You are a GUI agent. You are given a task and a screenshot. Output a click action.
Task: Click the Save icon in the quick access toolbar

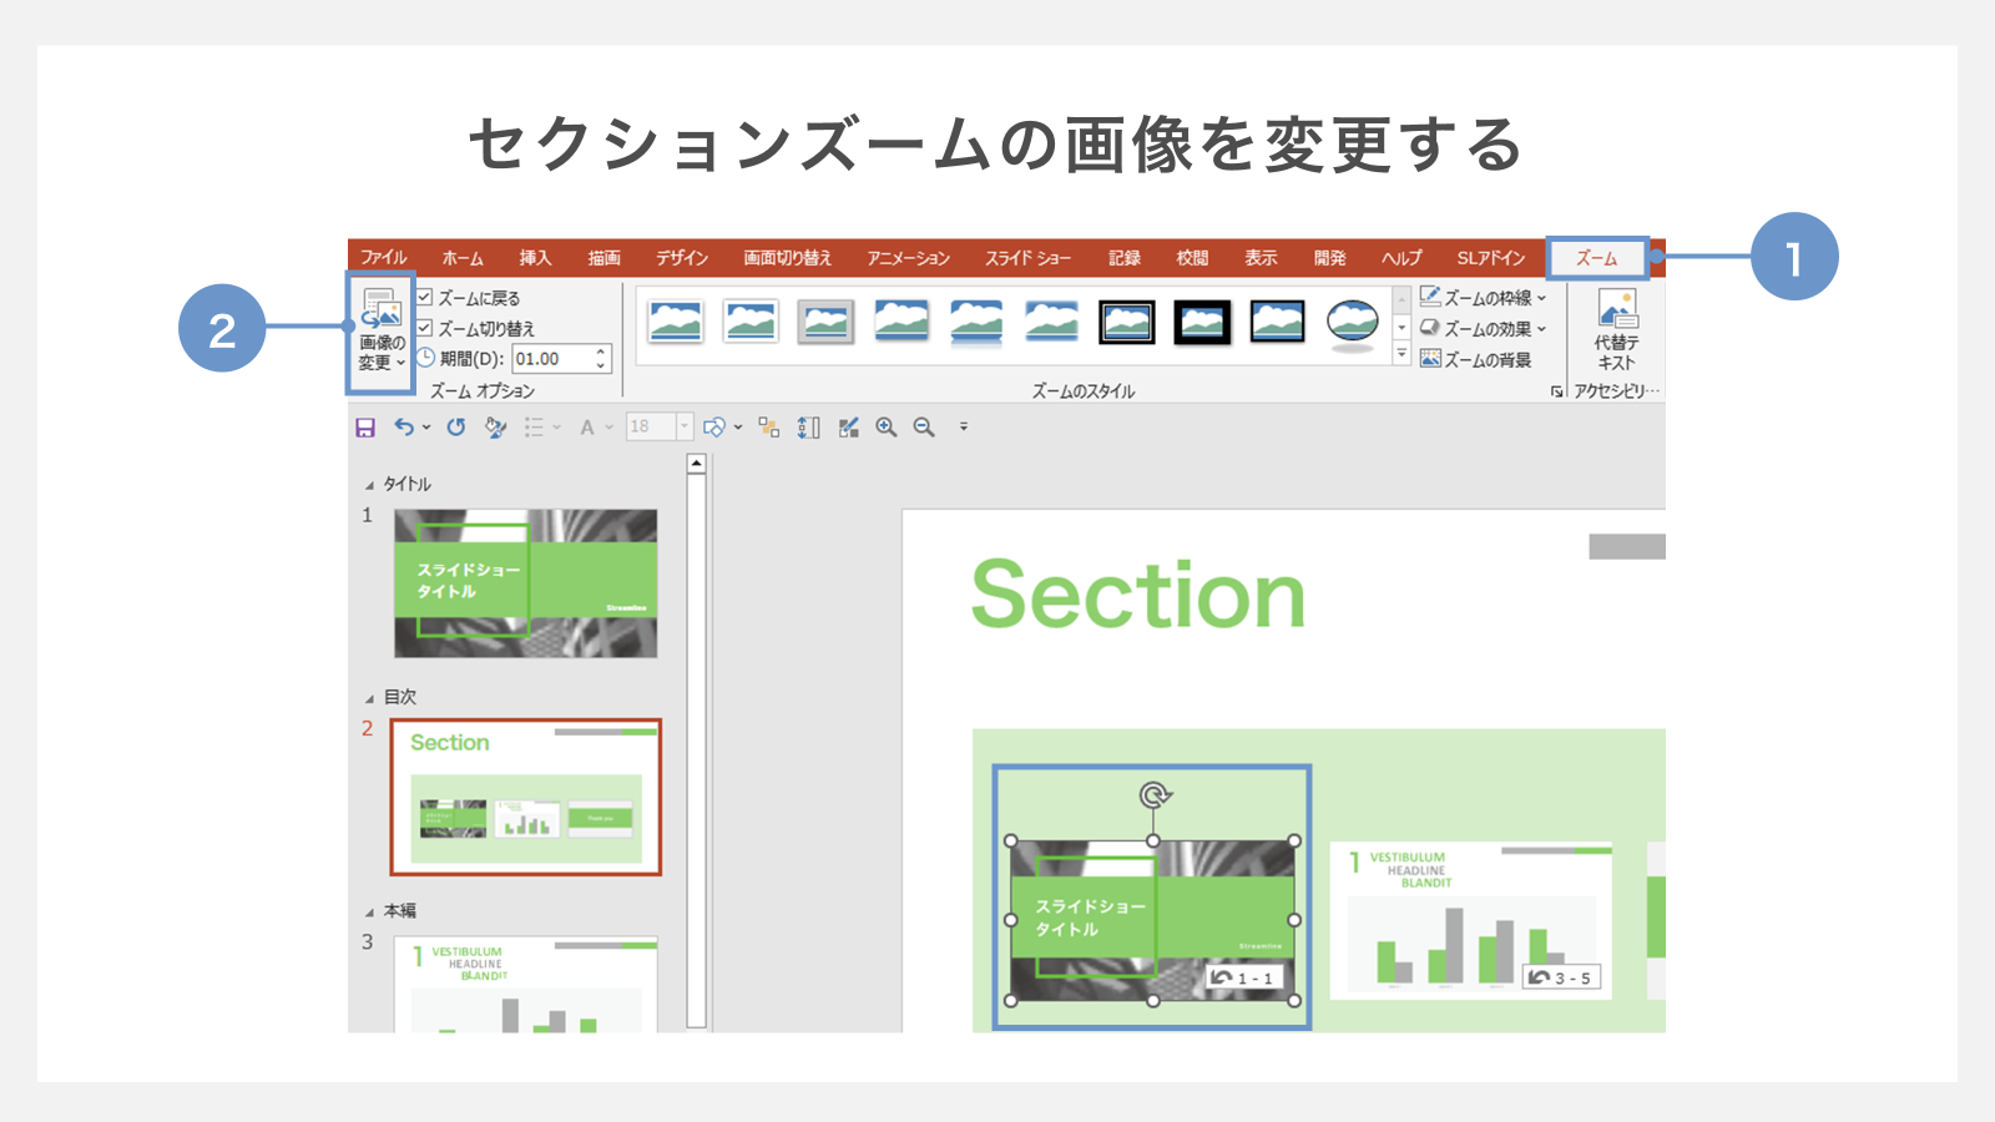pos(365,427)
